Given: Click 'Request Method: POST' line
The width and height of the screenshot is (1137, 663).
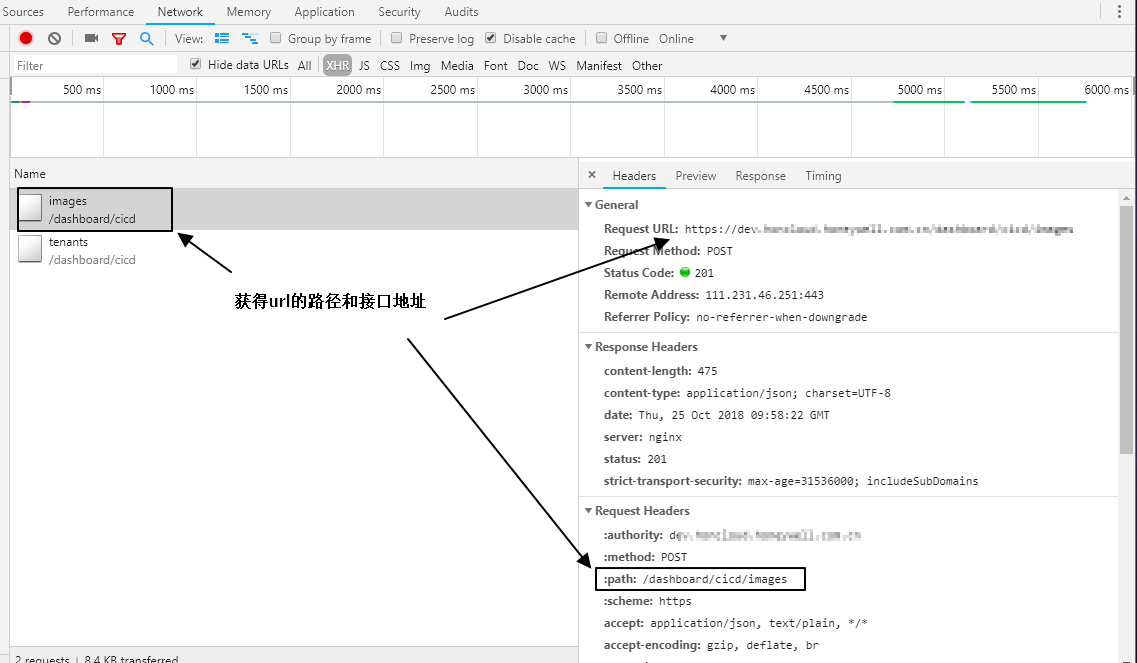Looking at the screenshot, I should (x=668, y=251).
